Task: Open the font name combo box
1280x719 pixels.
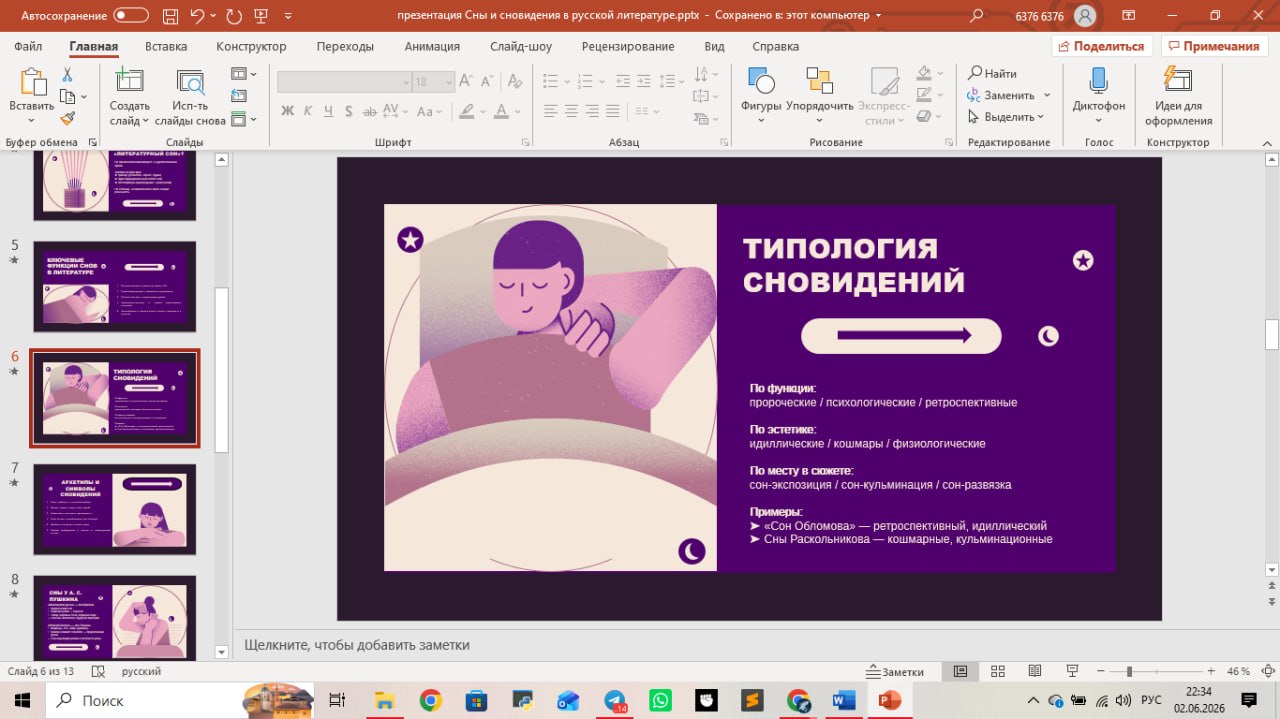Action: pos(344,82)
